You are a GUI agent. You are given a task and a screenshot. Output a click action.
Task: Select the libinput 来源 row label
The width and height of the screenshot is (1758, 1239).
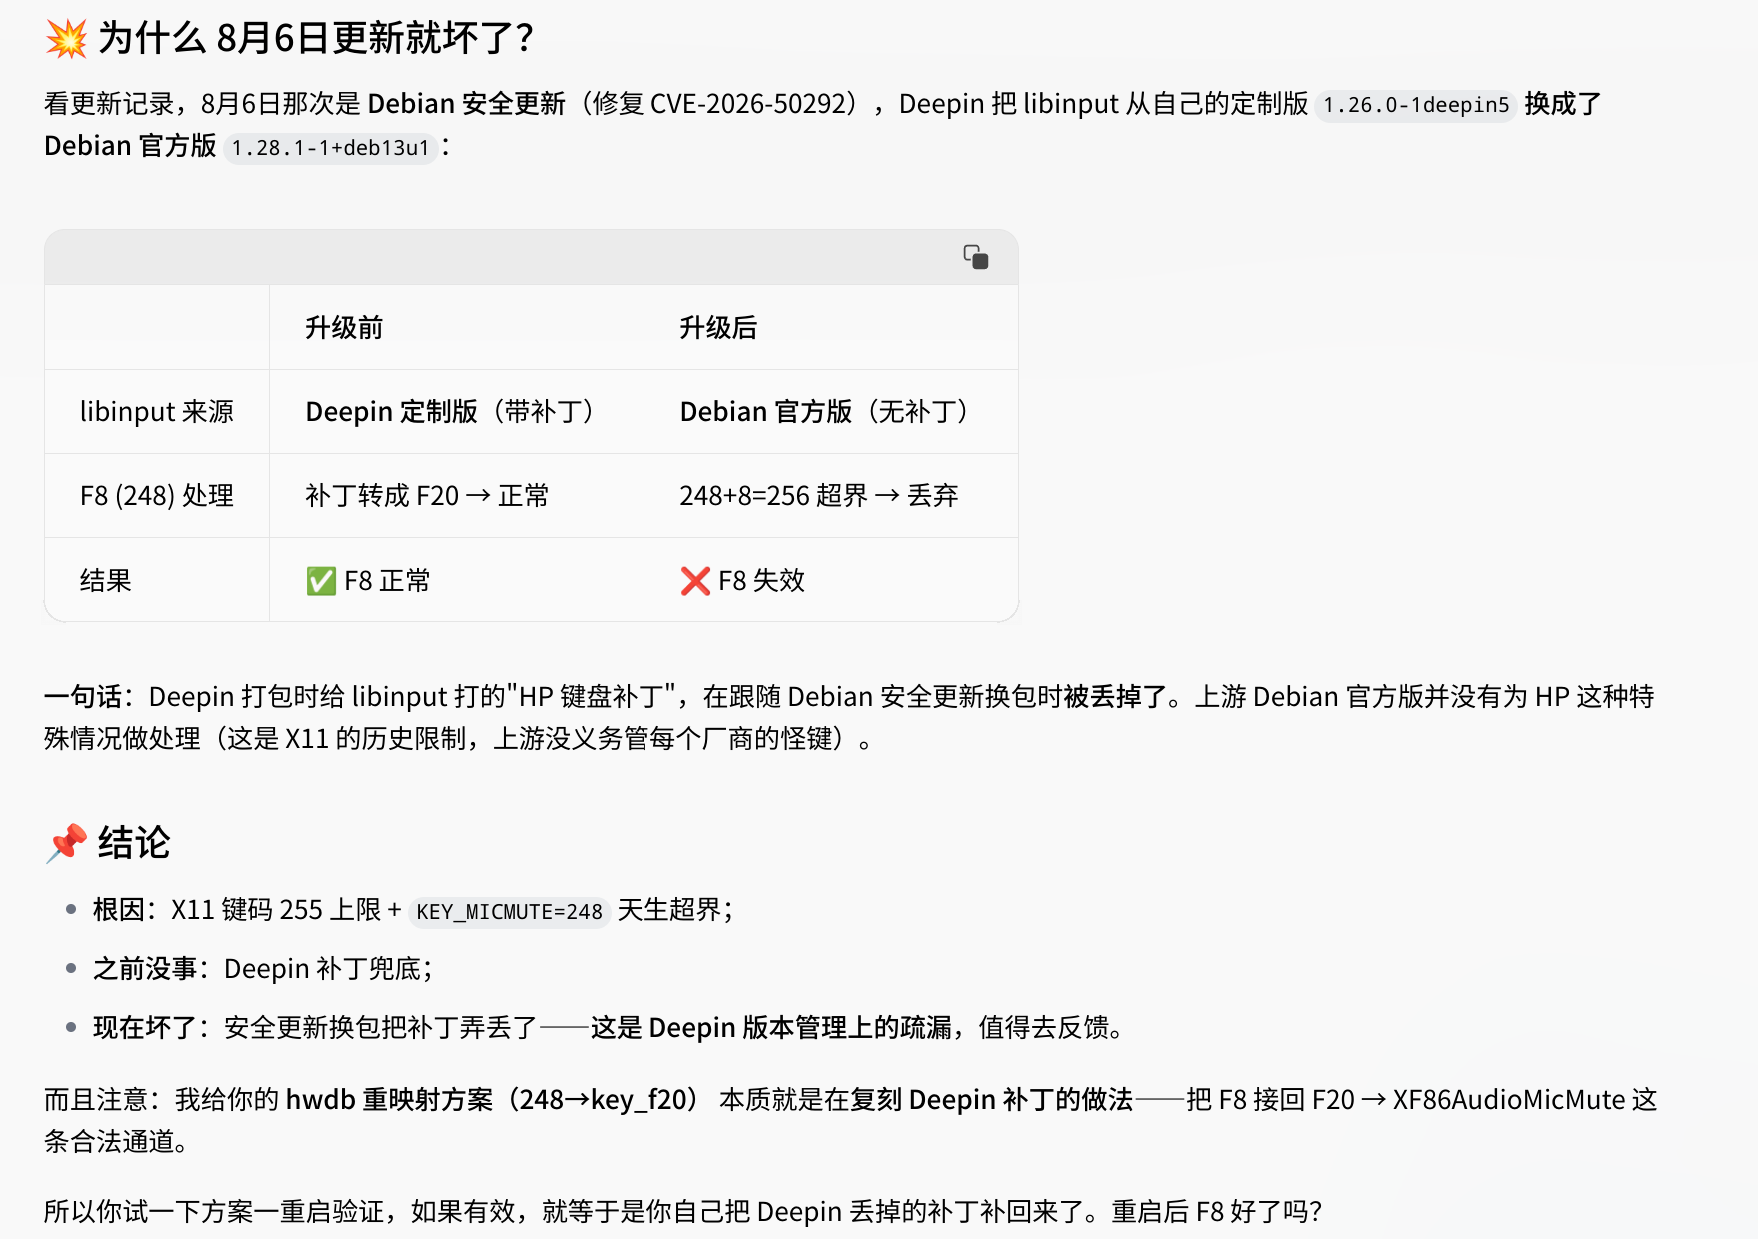point(157,412)
